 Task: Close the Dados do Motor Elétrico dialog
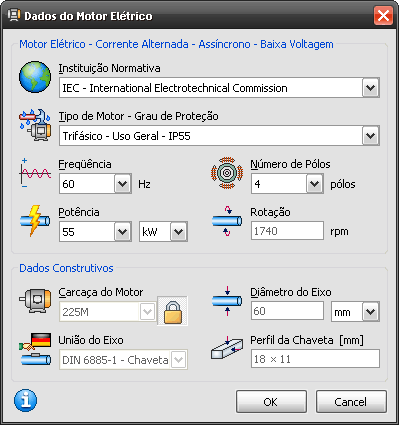point(383,16)
